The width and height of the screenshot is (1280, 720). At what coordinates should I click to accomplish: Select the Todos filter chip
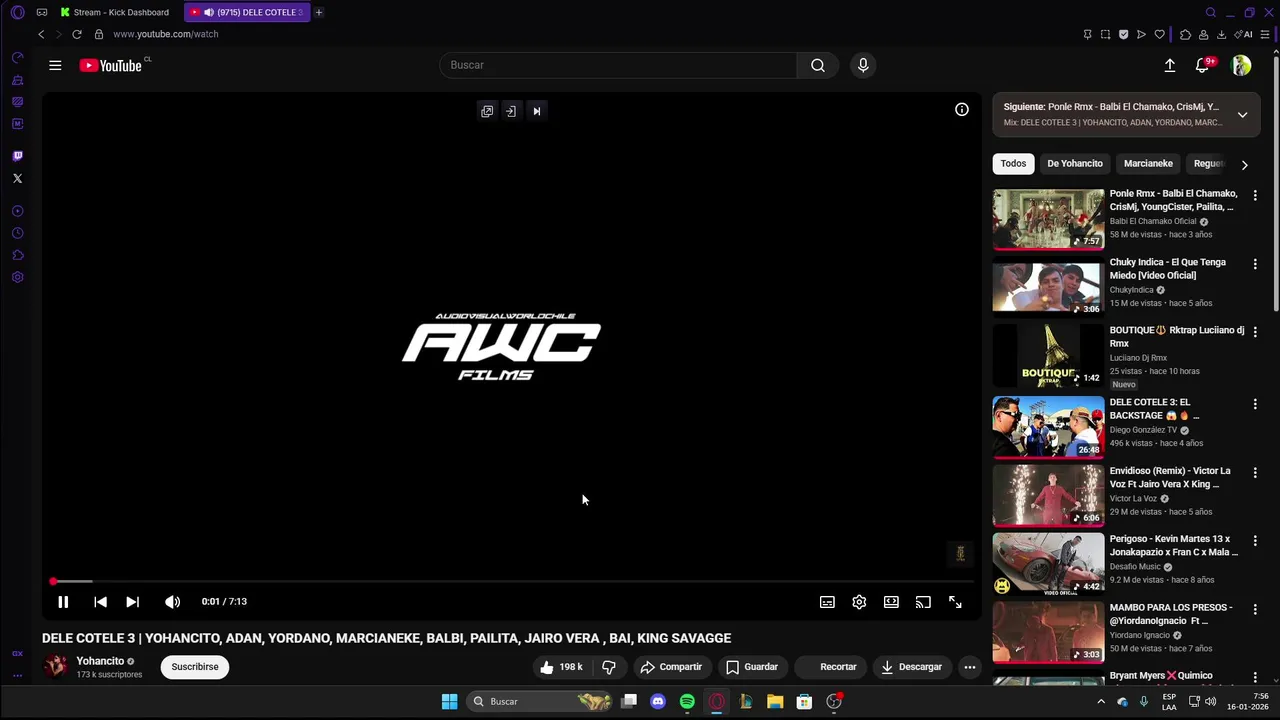(1013, 164)
